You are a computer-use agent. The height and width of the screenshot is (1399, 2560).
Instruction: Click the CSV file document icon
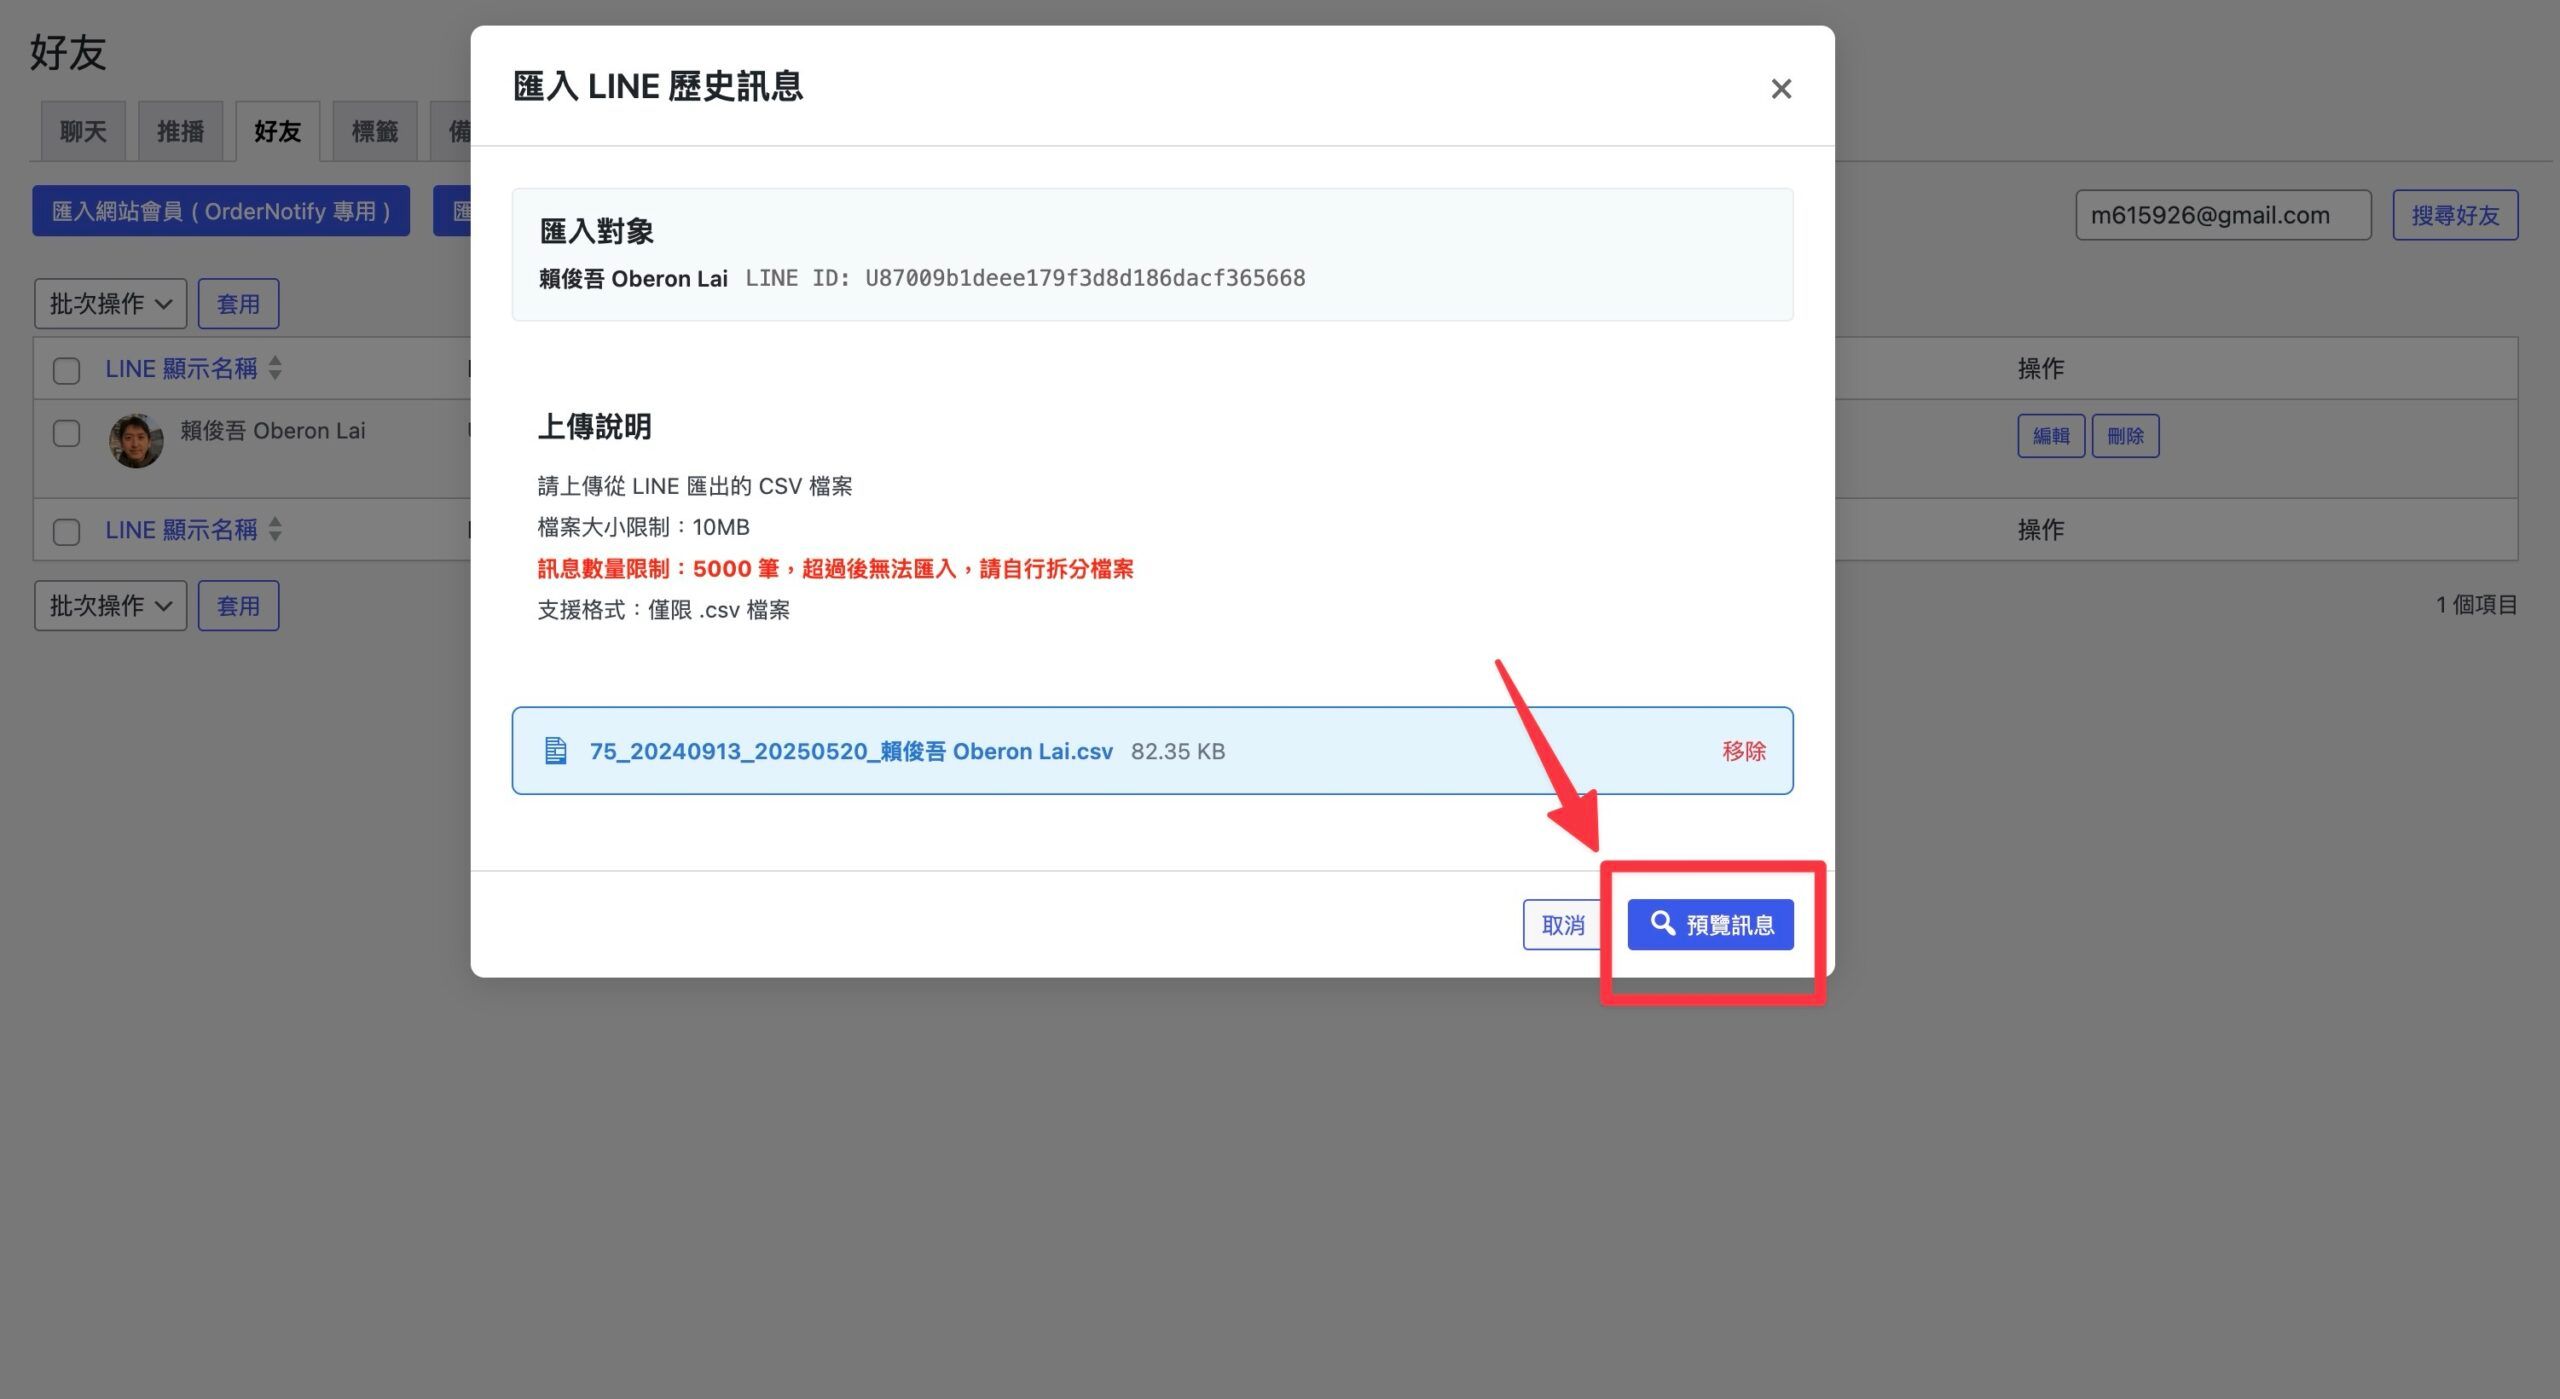click(555, 751)
